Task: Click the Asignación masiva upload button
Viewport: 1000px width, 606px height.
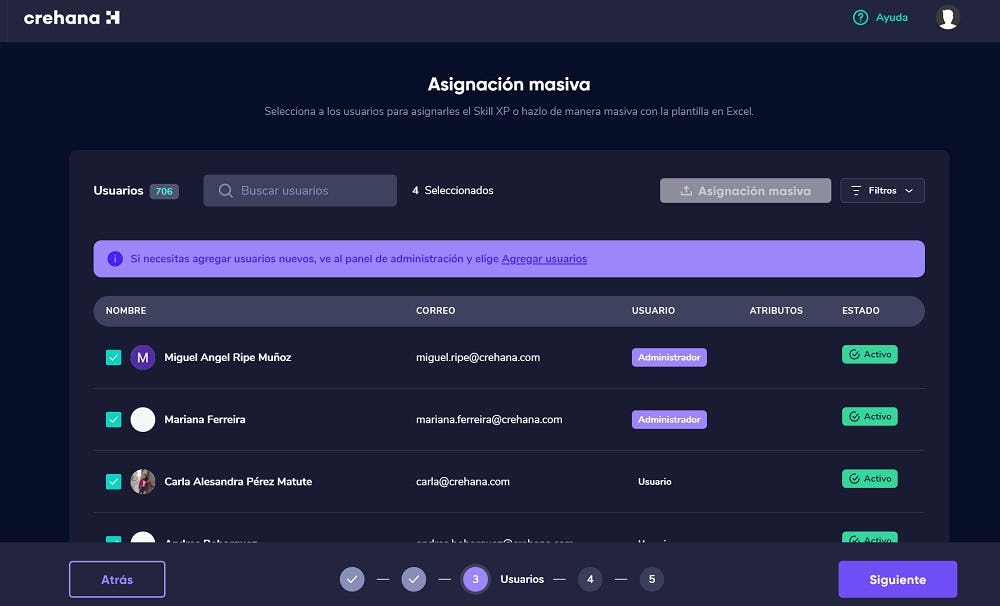Action: [x=745, y=191]
